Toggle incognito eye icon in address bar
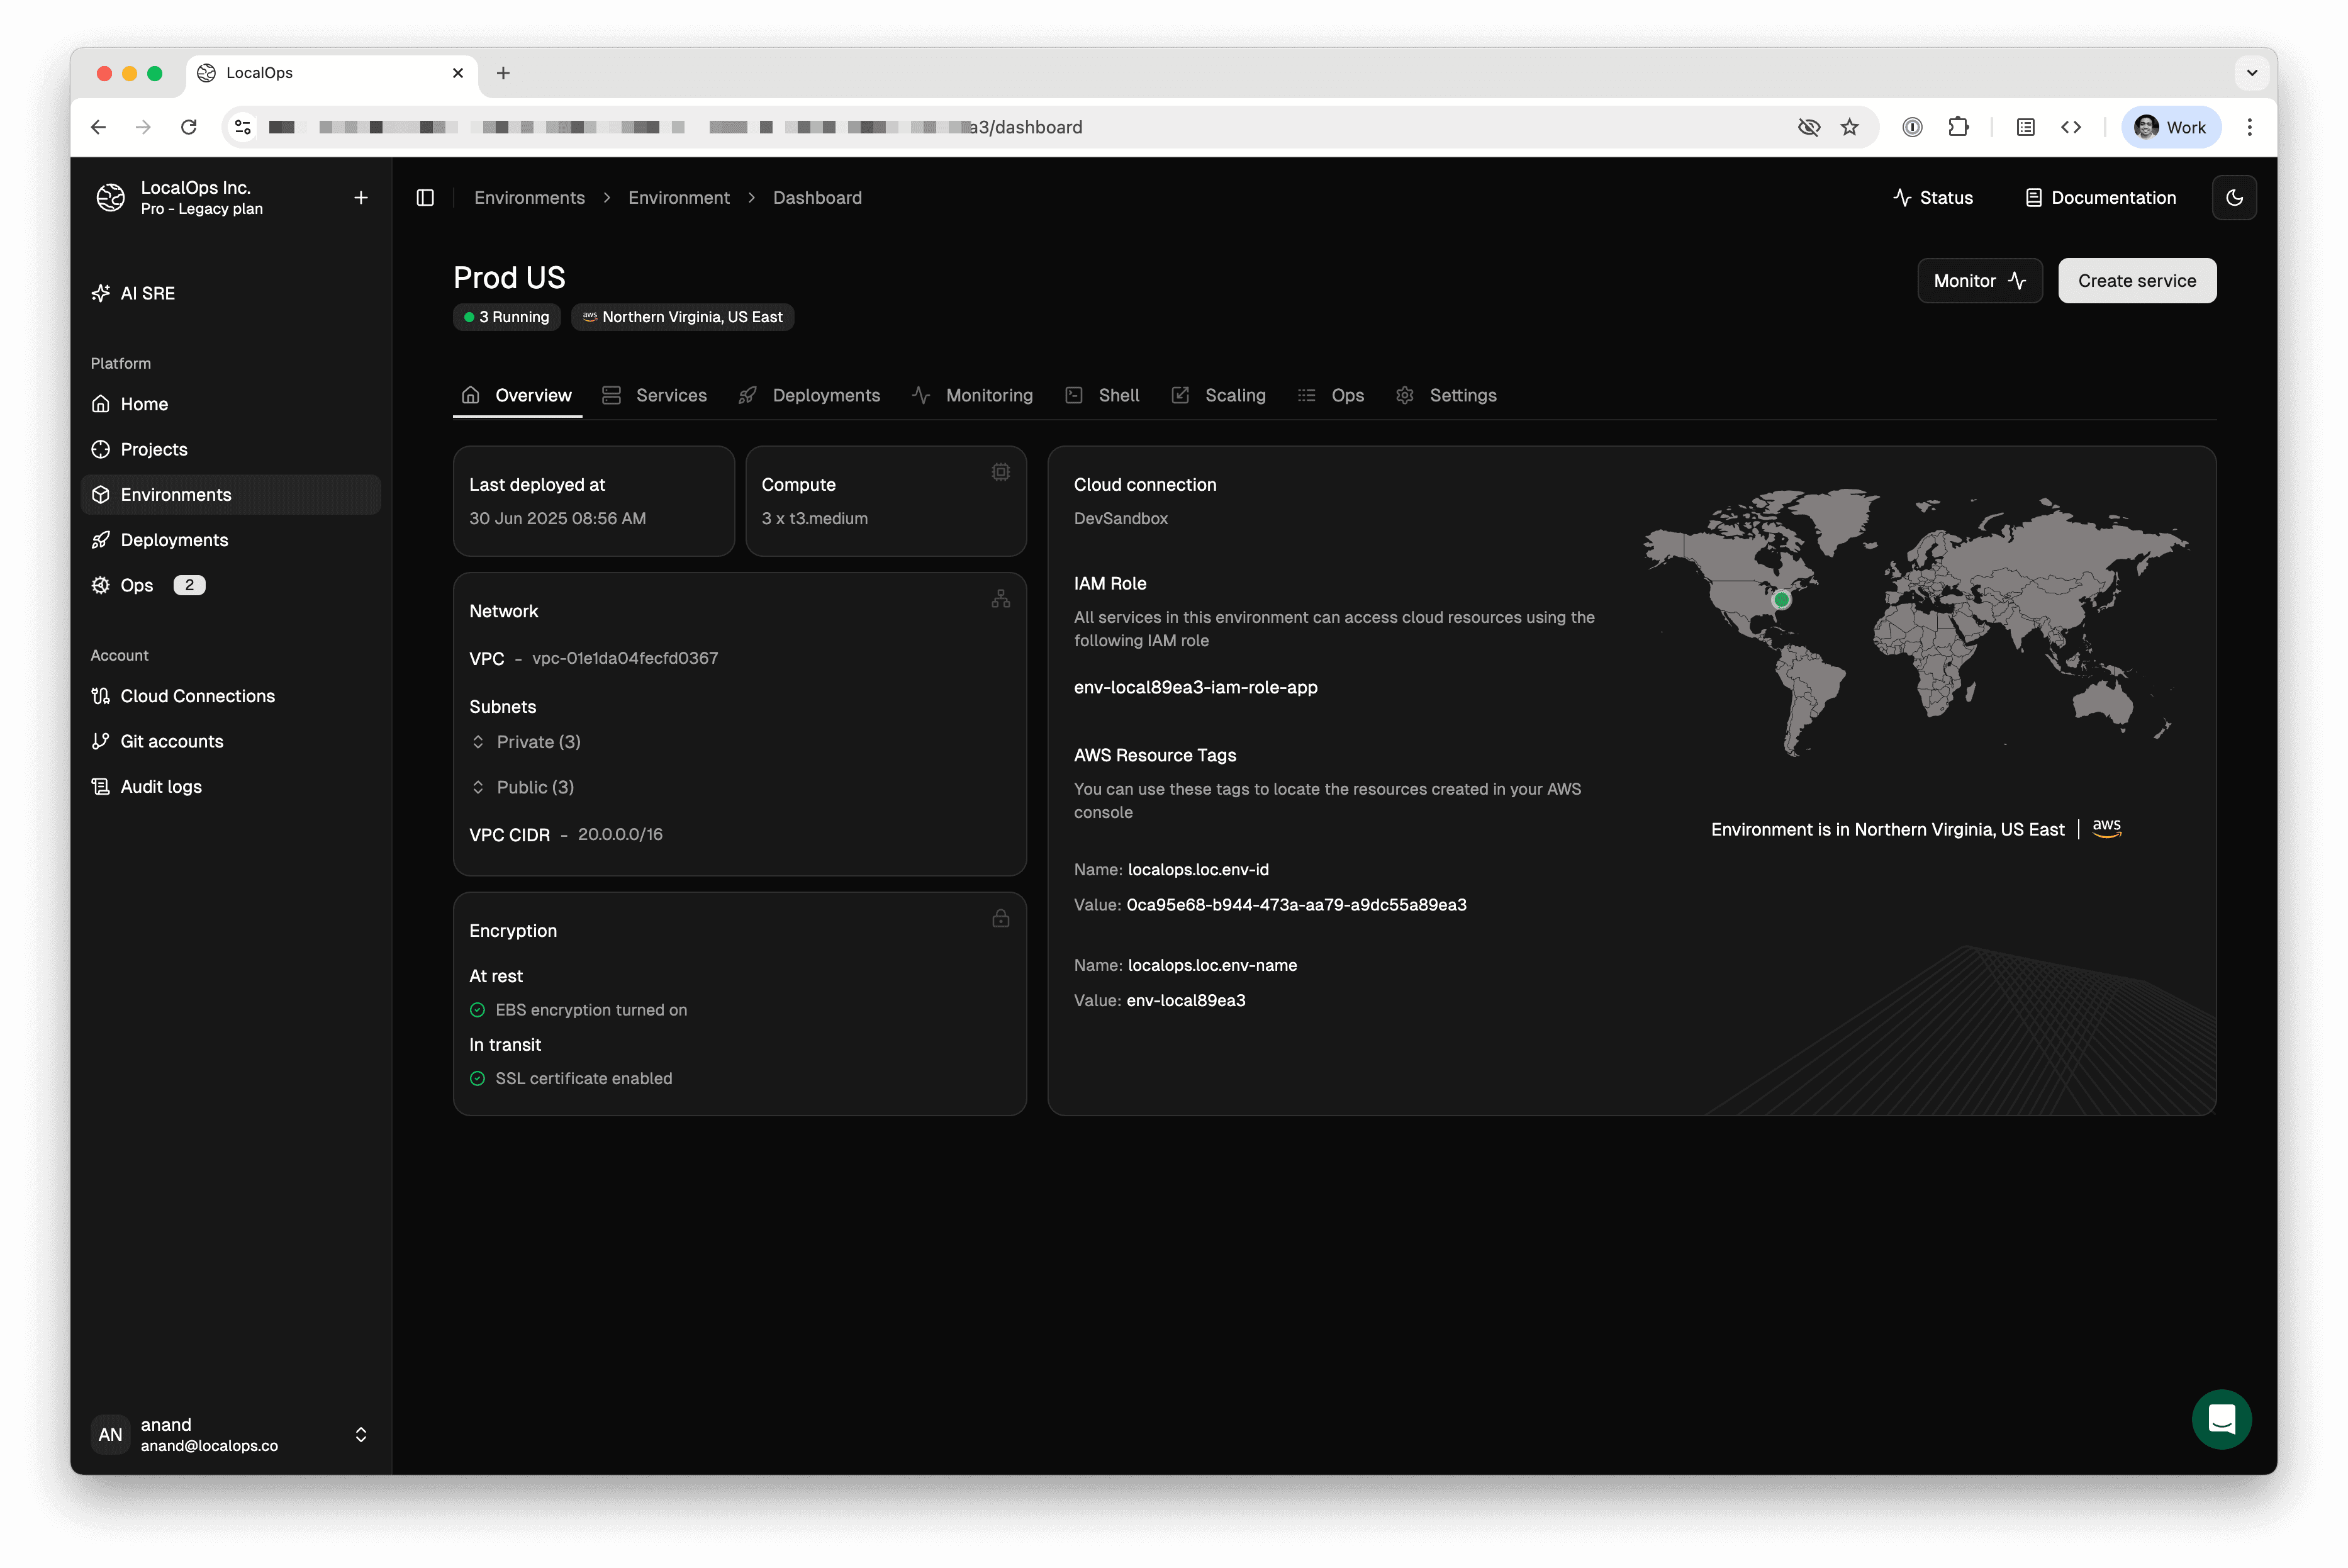The image size is (2348, 1568). coord(1808,127)
